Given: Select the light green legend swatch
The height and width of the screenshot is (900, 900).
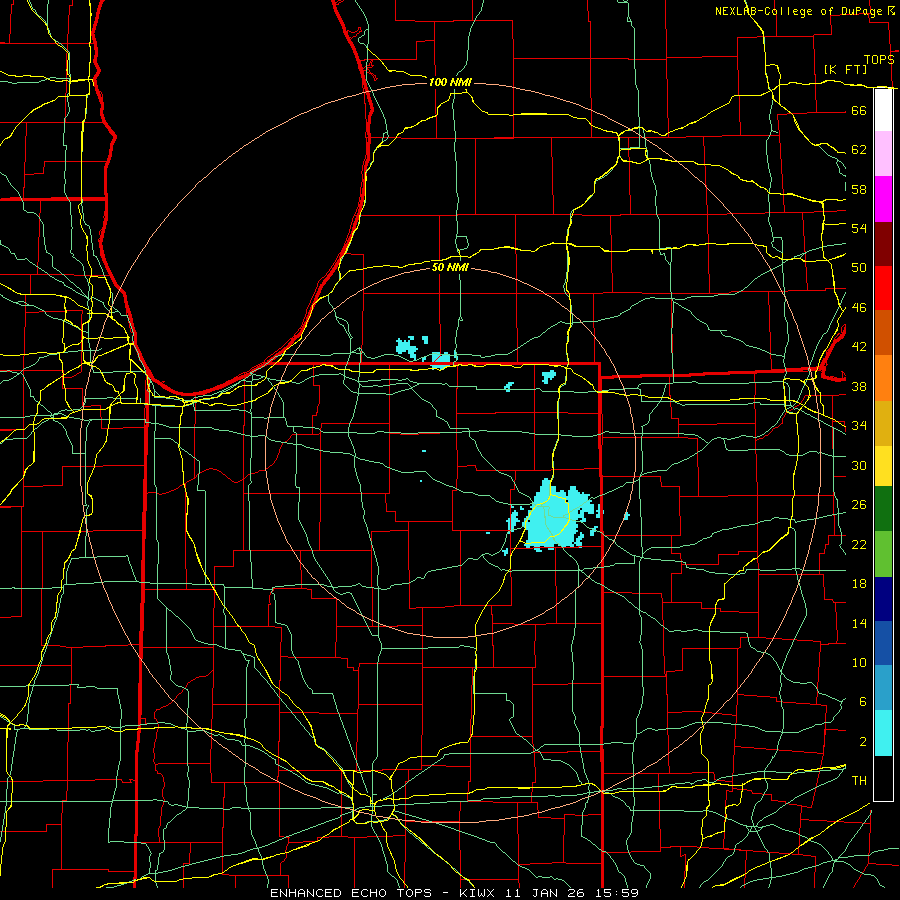Looking at the screenshot, I should click(883, 554).
